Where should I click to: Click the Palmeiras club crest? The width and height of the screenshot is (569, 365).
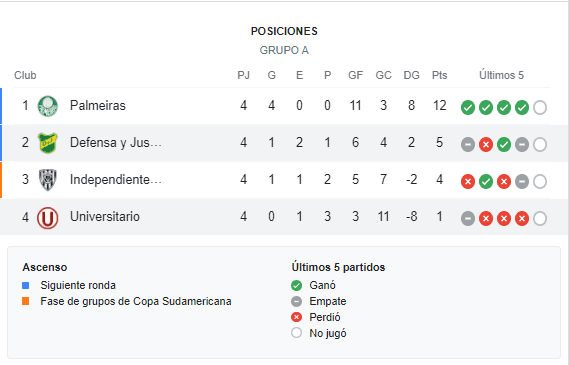tap(48, 106)
